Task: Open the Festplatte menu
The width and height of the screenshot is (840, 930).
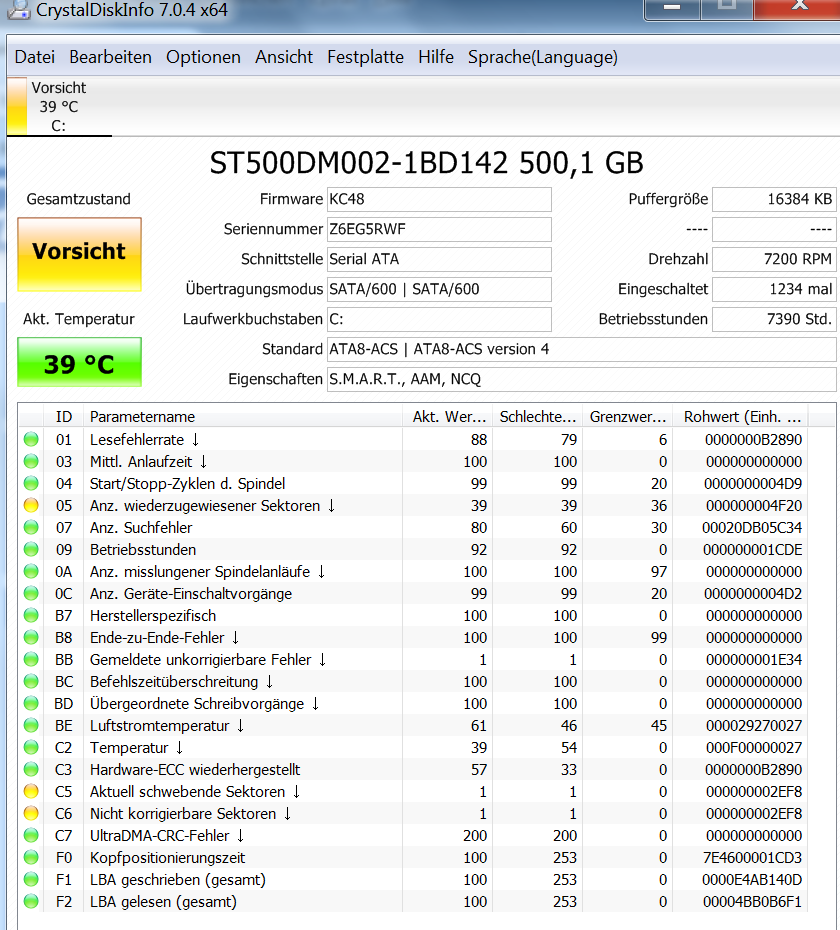Action: pyautogui.click(x=365, y=58)
